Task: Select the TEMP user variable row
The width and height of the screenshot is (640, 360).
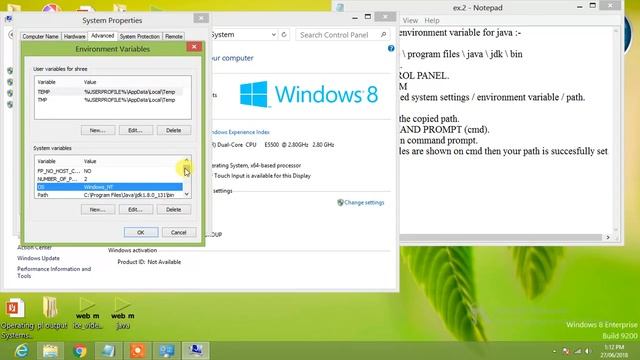Action: 109,92
